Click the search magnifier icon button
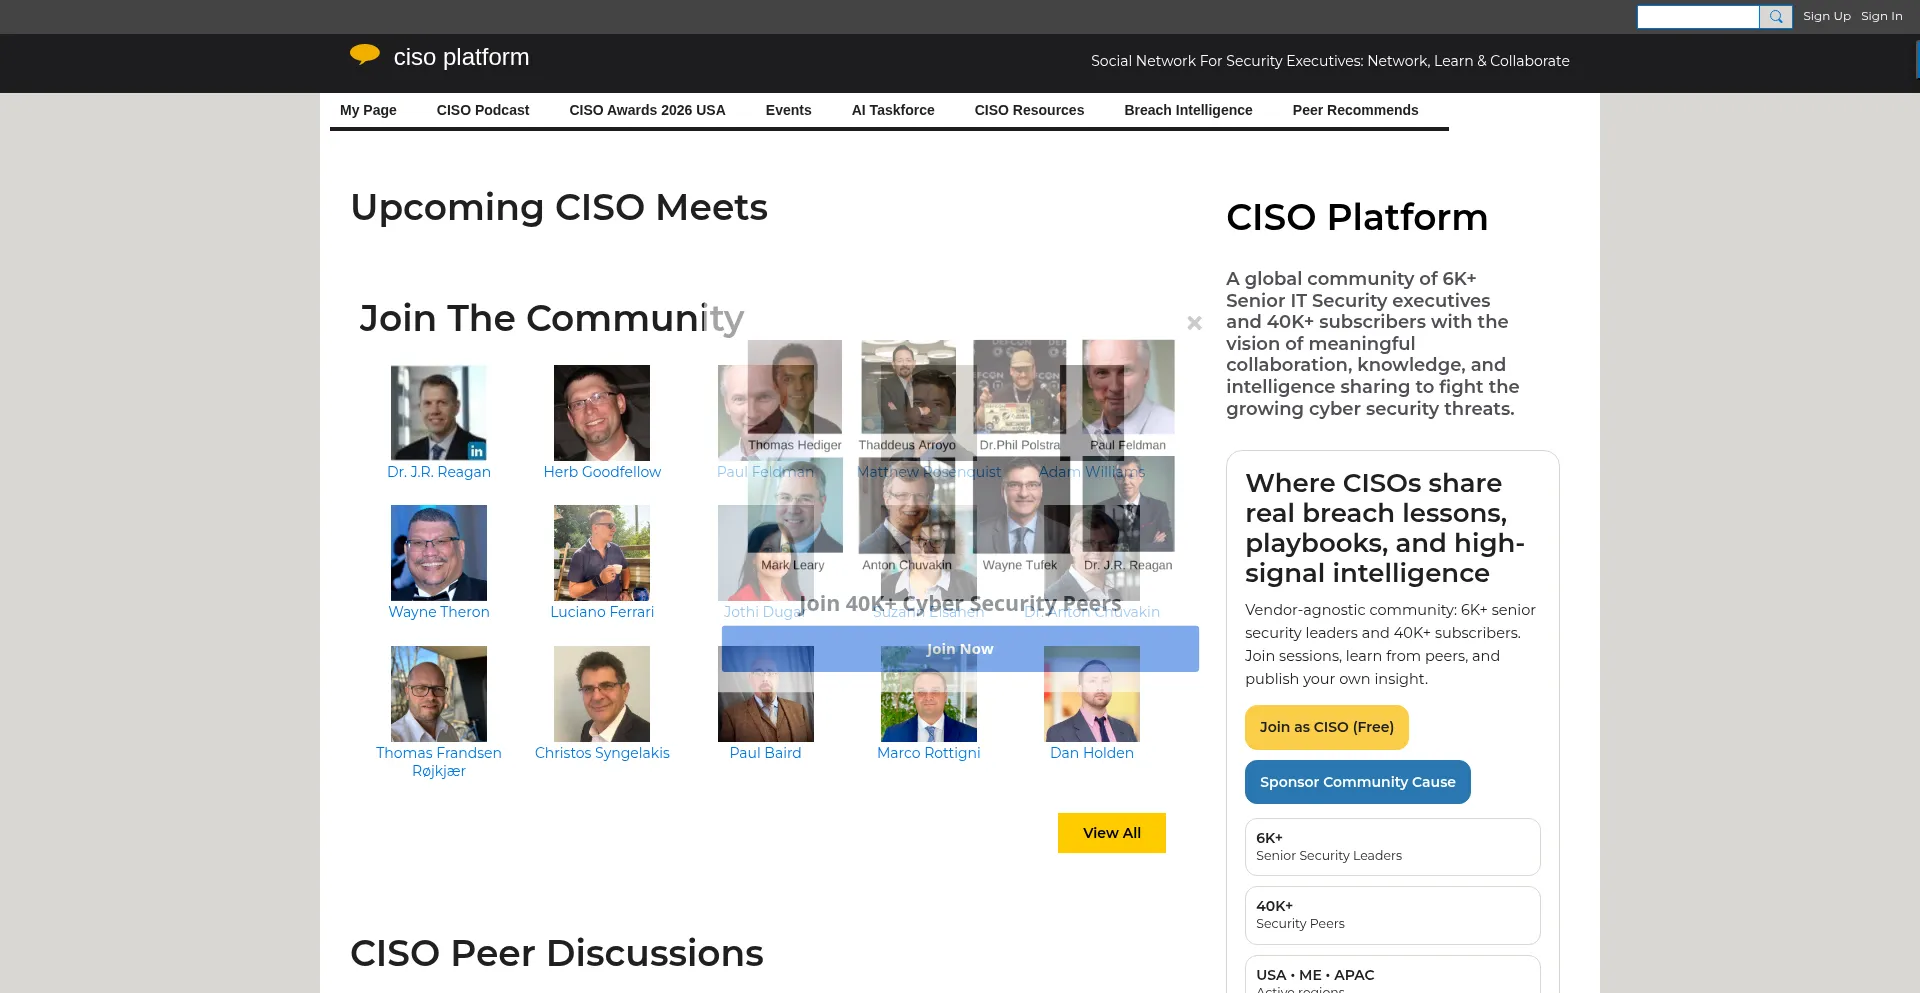 (x=1776, y=17)
